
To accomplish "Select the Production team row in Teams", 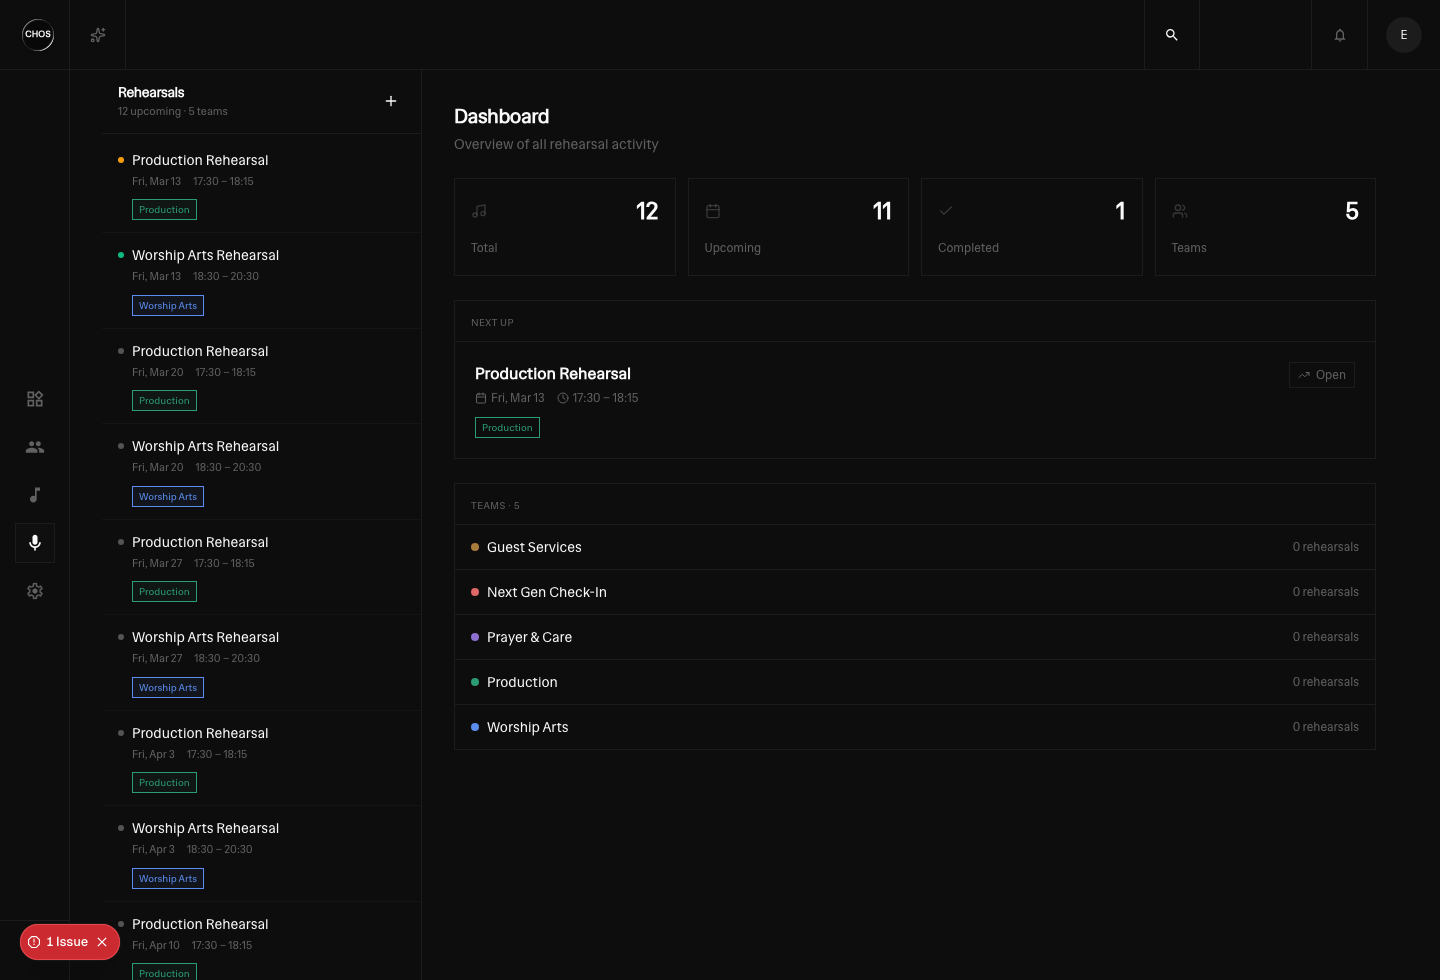I will coord(915,682).
